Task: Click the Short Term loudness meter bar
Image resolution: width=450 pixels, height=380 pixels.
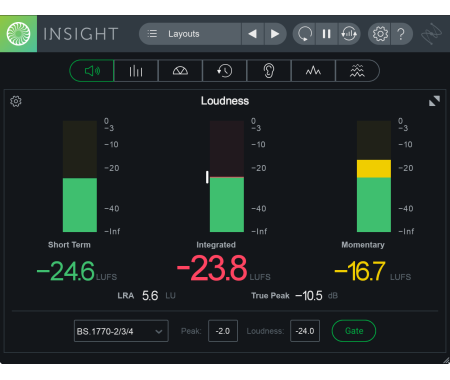Action: pyautogui.click(x=80, y=176)
